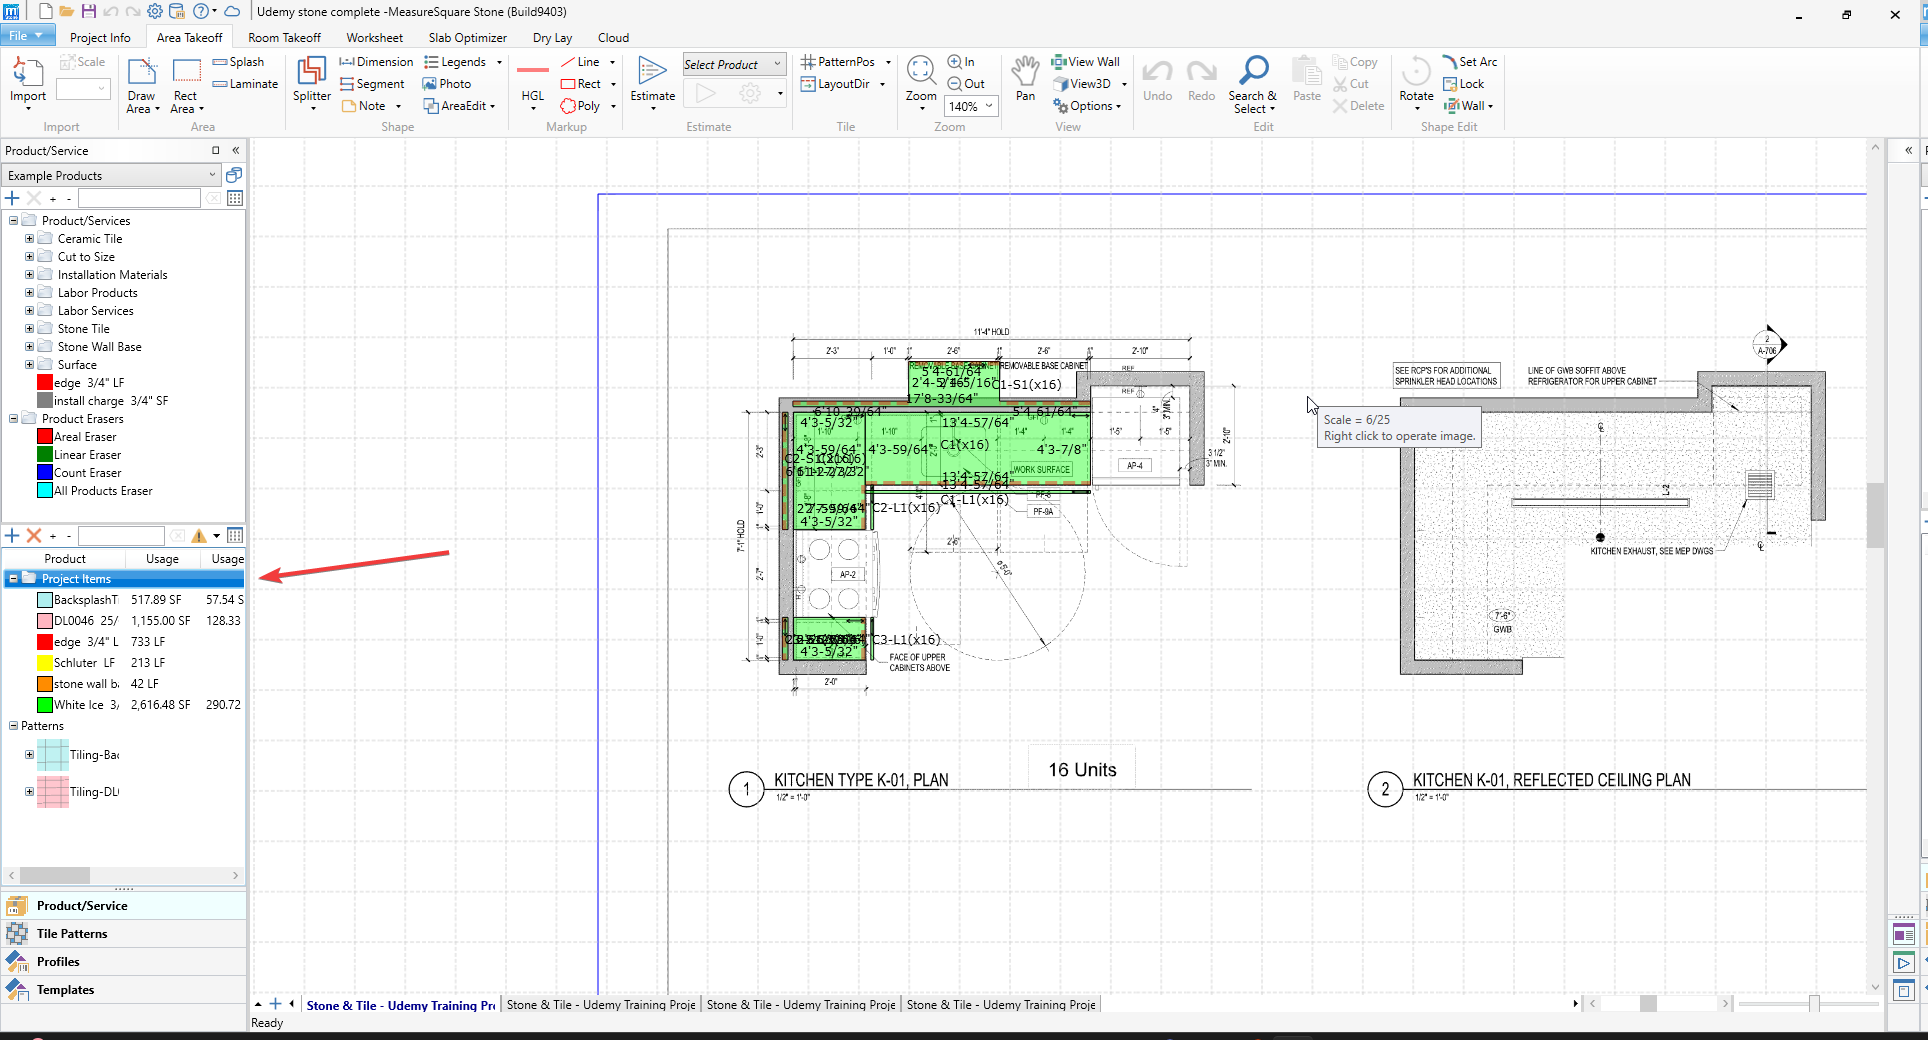Open the Select Product dropdown
The width and height of the screenshot is (1928, 1040).
(734, 64)
